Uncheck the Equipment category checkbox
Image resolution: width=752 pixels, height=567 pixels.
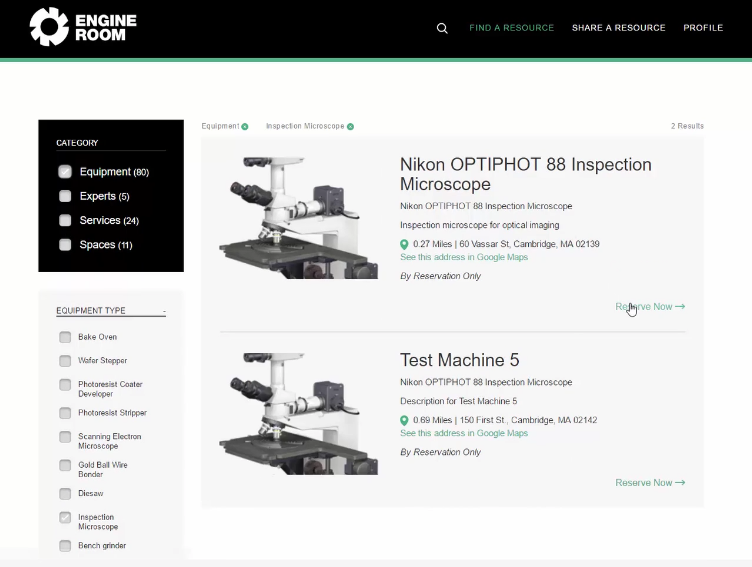65,172
